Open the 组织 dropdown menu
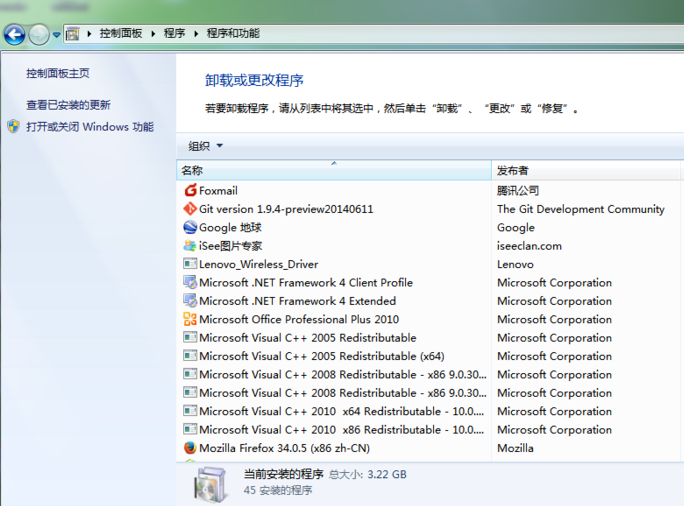684x506 pixels. point(205,146)
